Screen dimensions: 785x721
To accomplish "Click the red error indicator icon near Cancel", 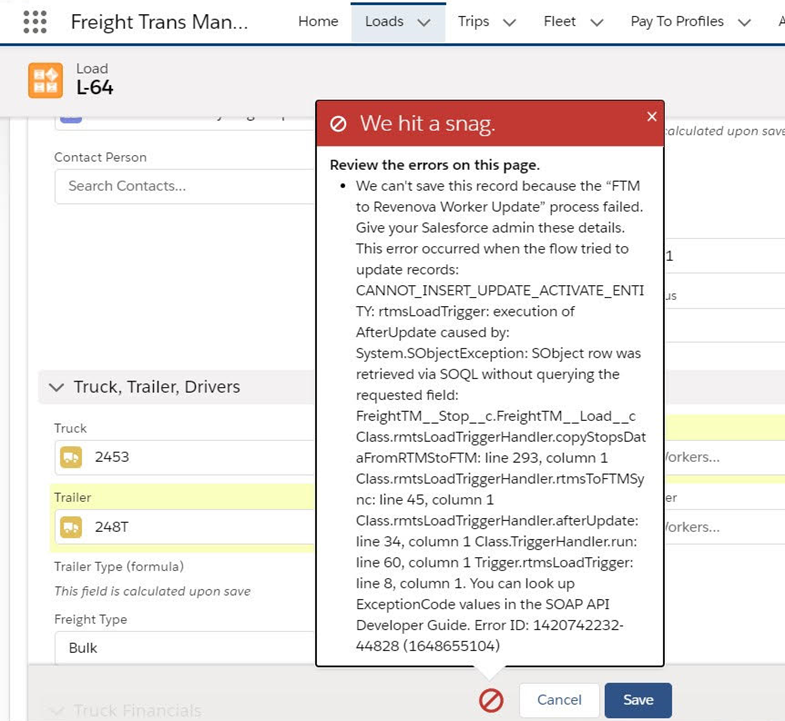I will [x=491, y=700].
